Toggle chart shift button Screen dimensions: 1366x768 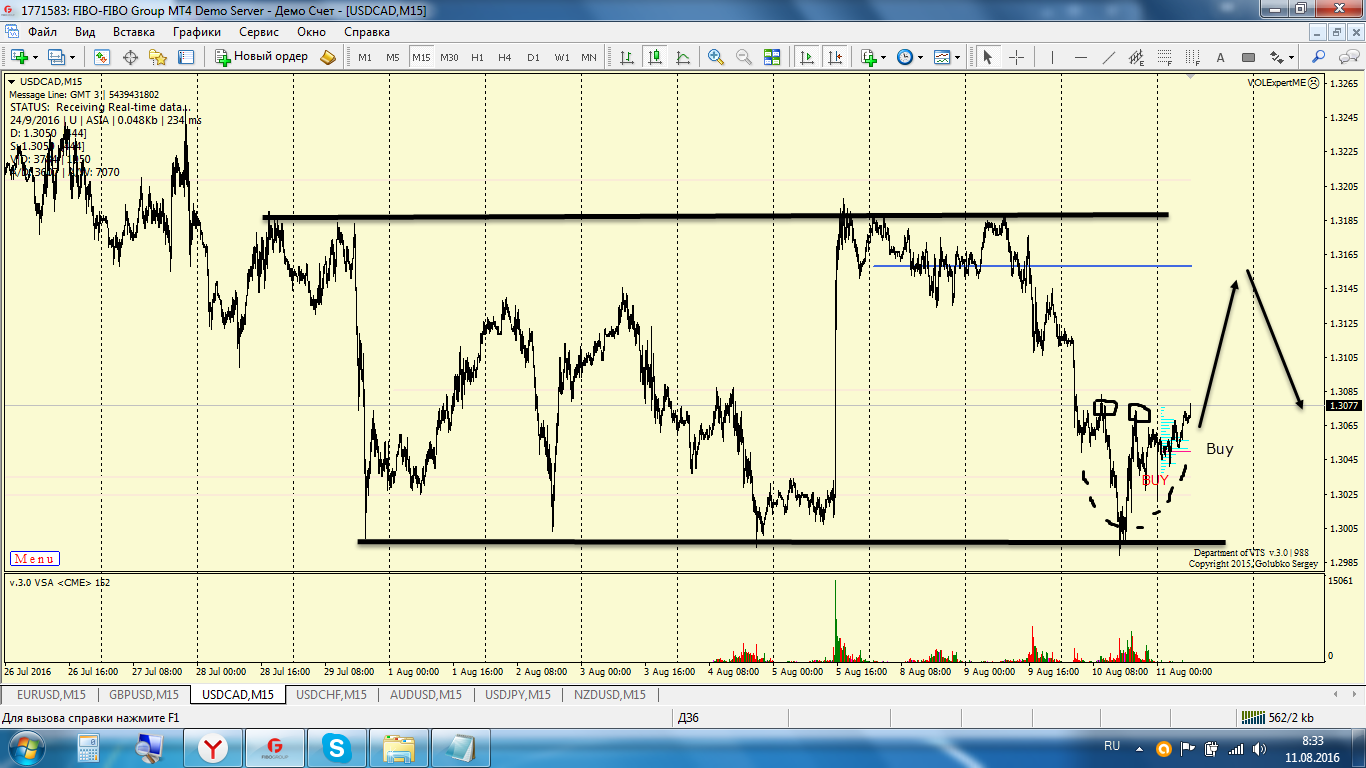835,57
